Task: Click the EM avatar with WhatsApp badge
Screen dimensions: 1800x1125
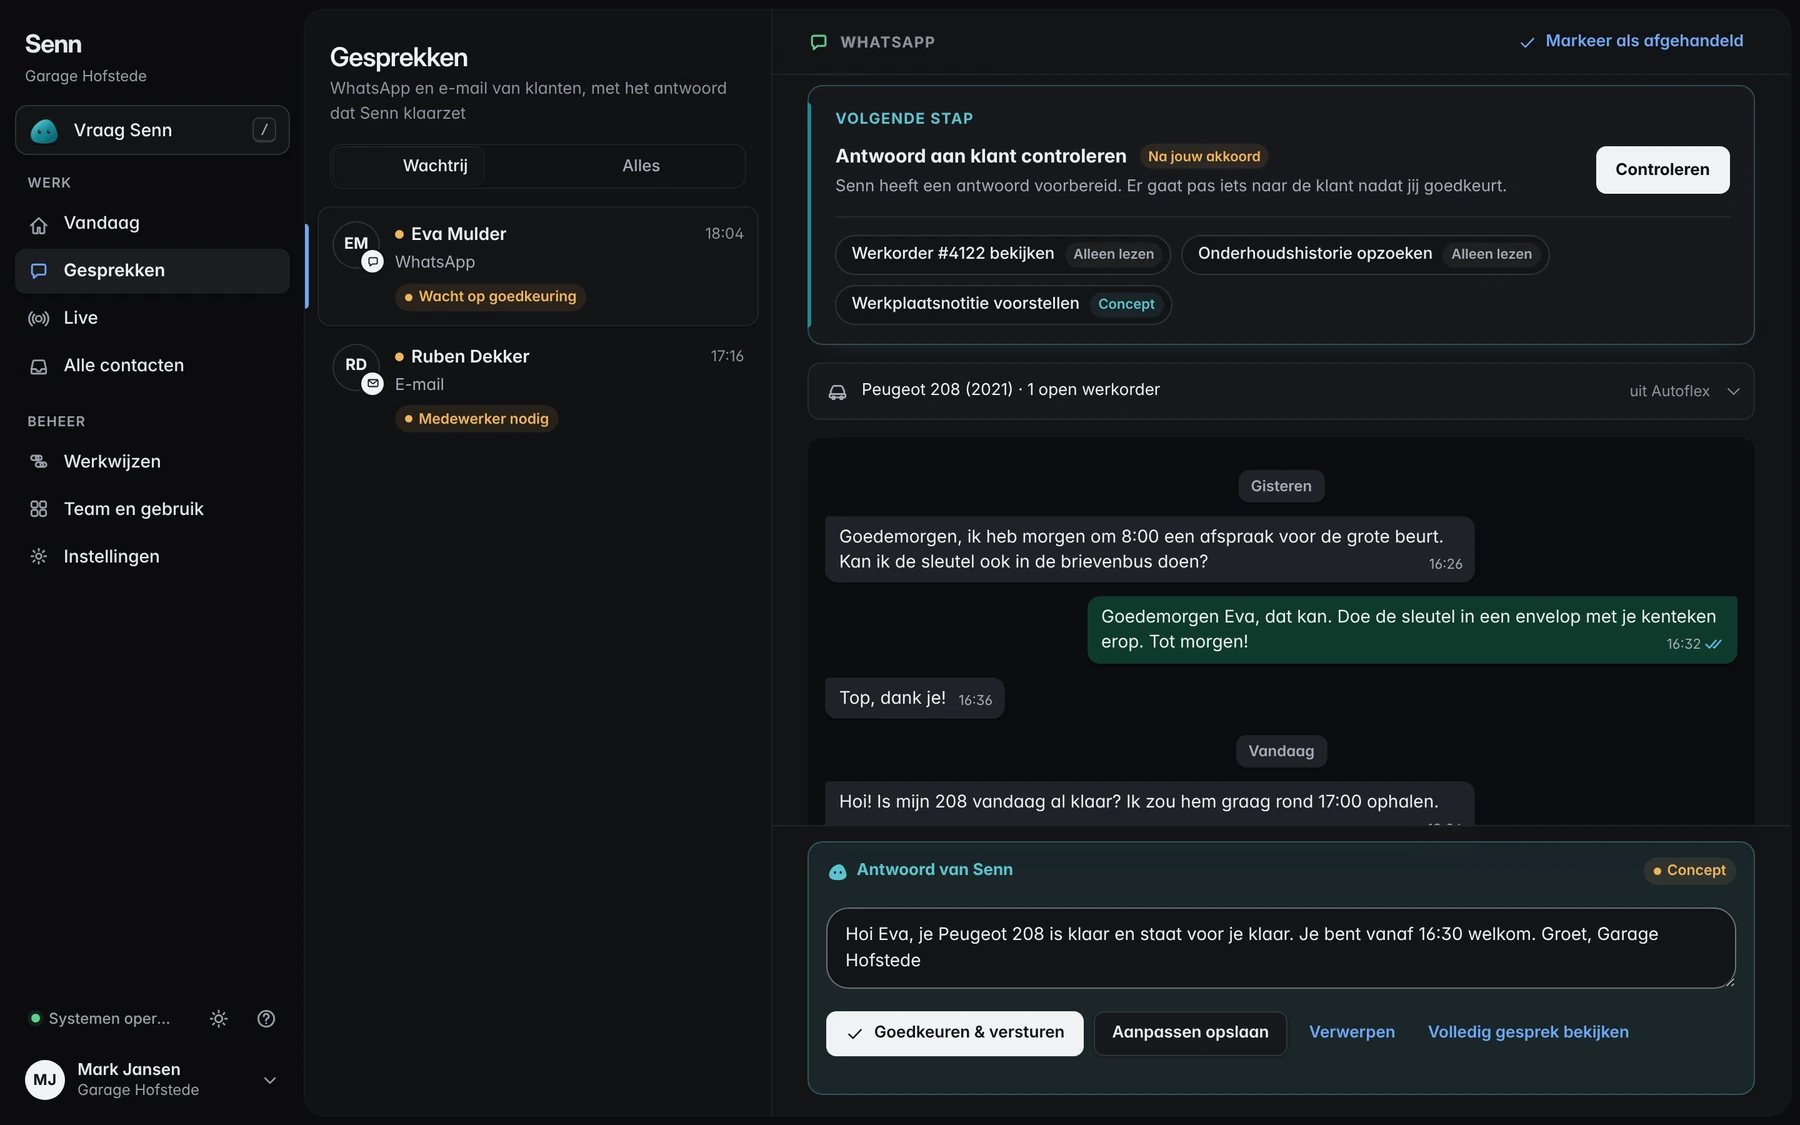Action: click(x=357, y=245)
